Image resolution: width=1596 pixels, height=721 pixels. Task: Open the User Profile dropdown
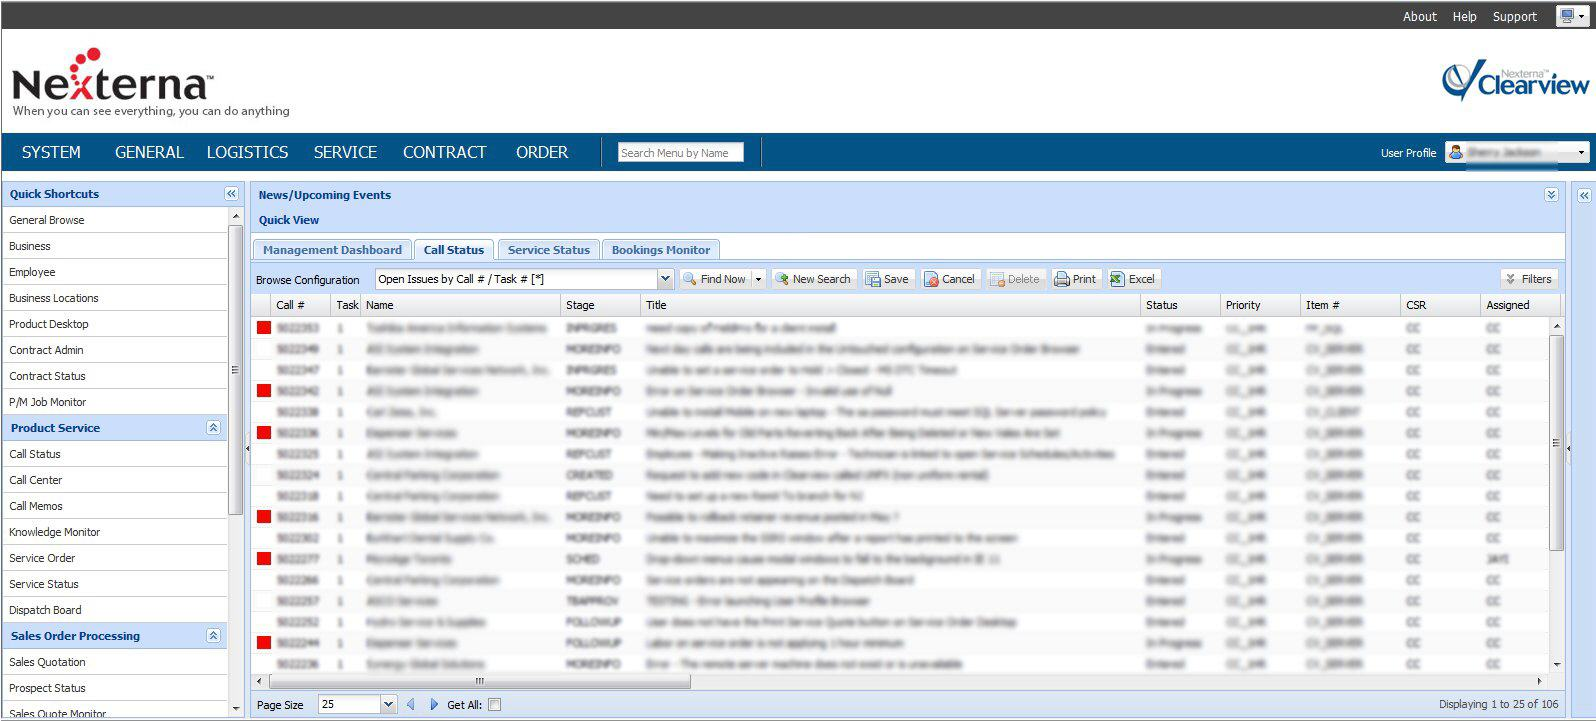coord(1581,153)
